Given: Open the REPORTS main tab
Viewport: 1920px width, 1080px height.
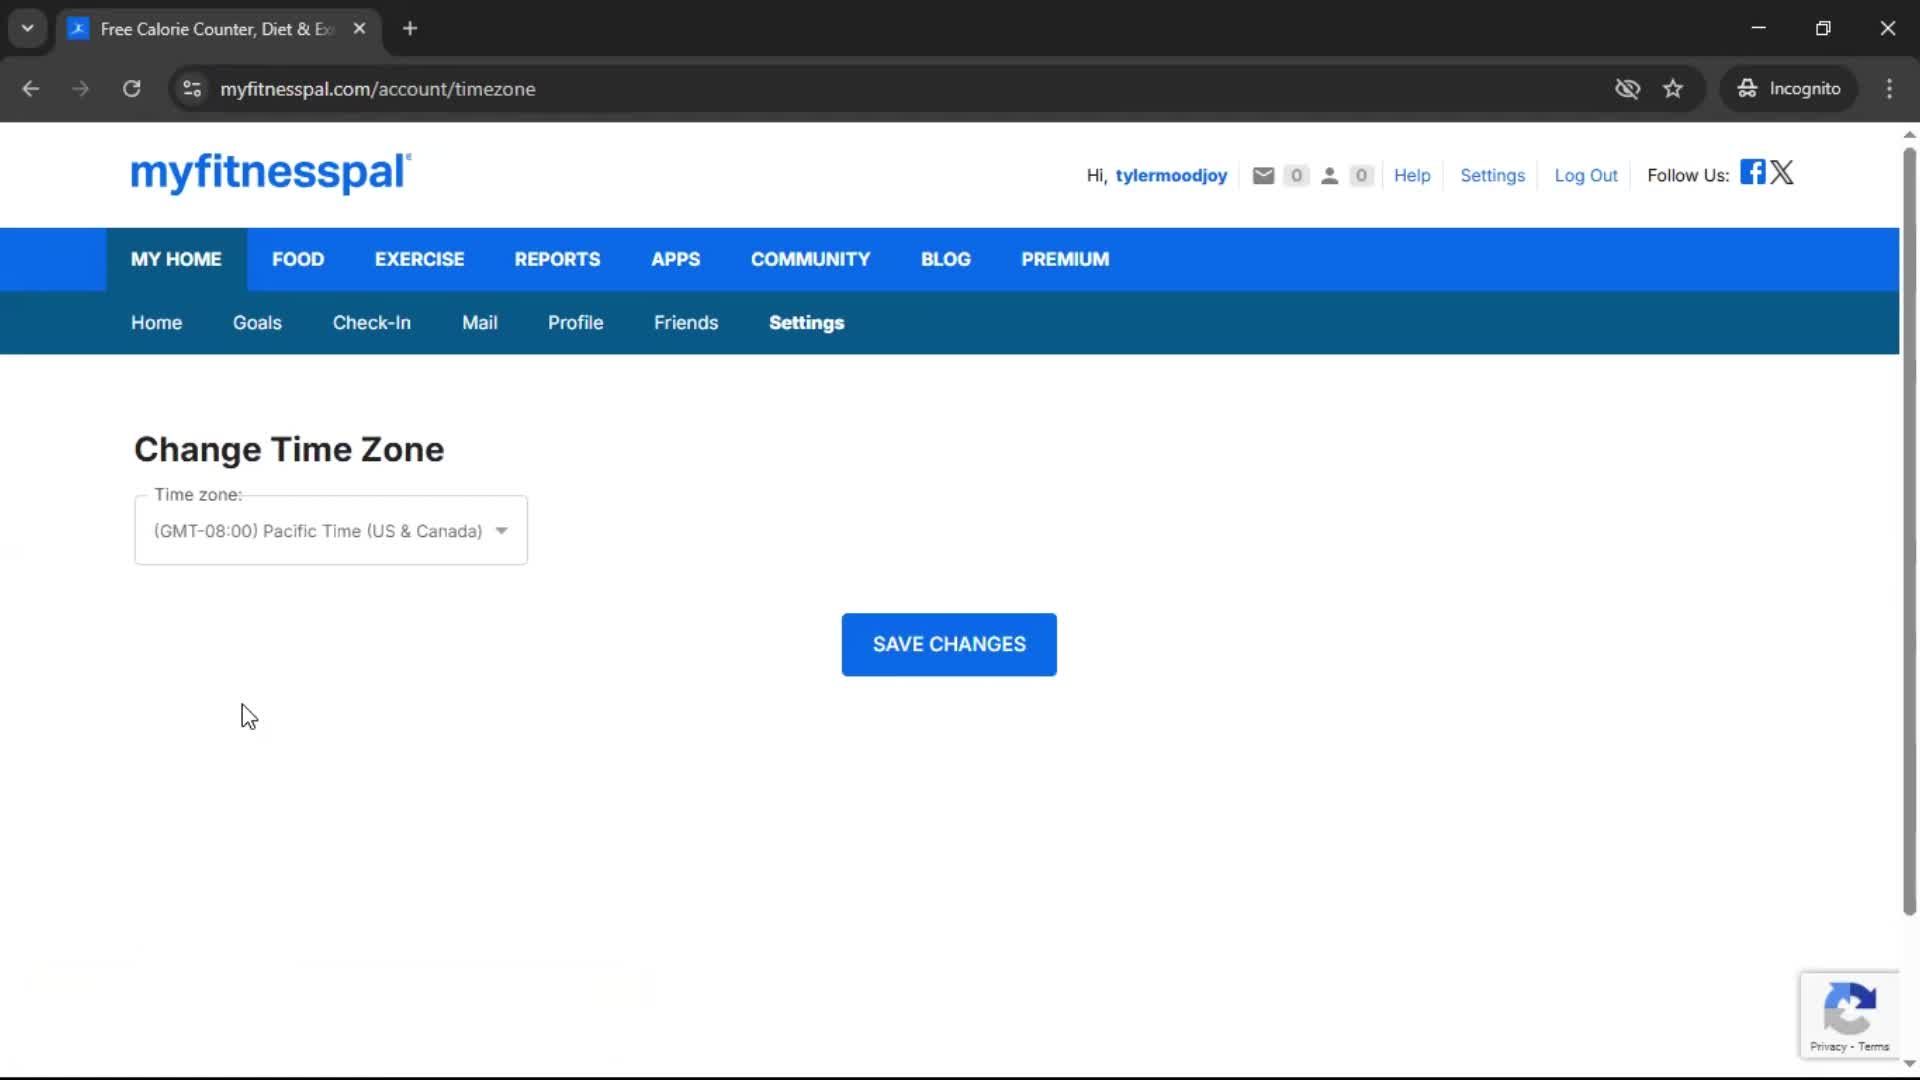Looking at the screenshot, I should tap(557, 259).
